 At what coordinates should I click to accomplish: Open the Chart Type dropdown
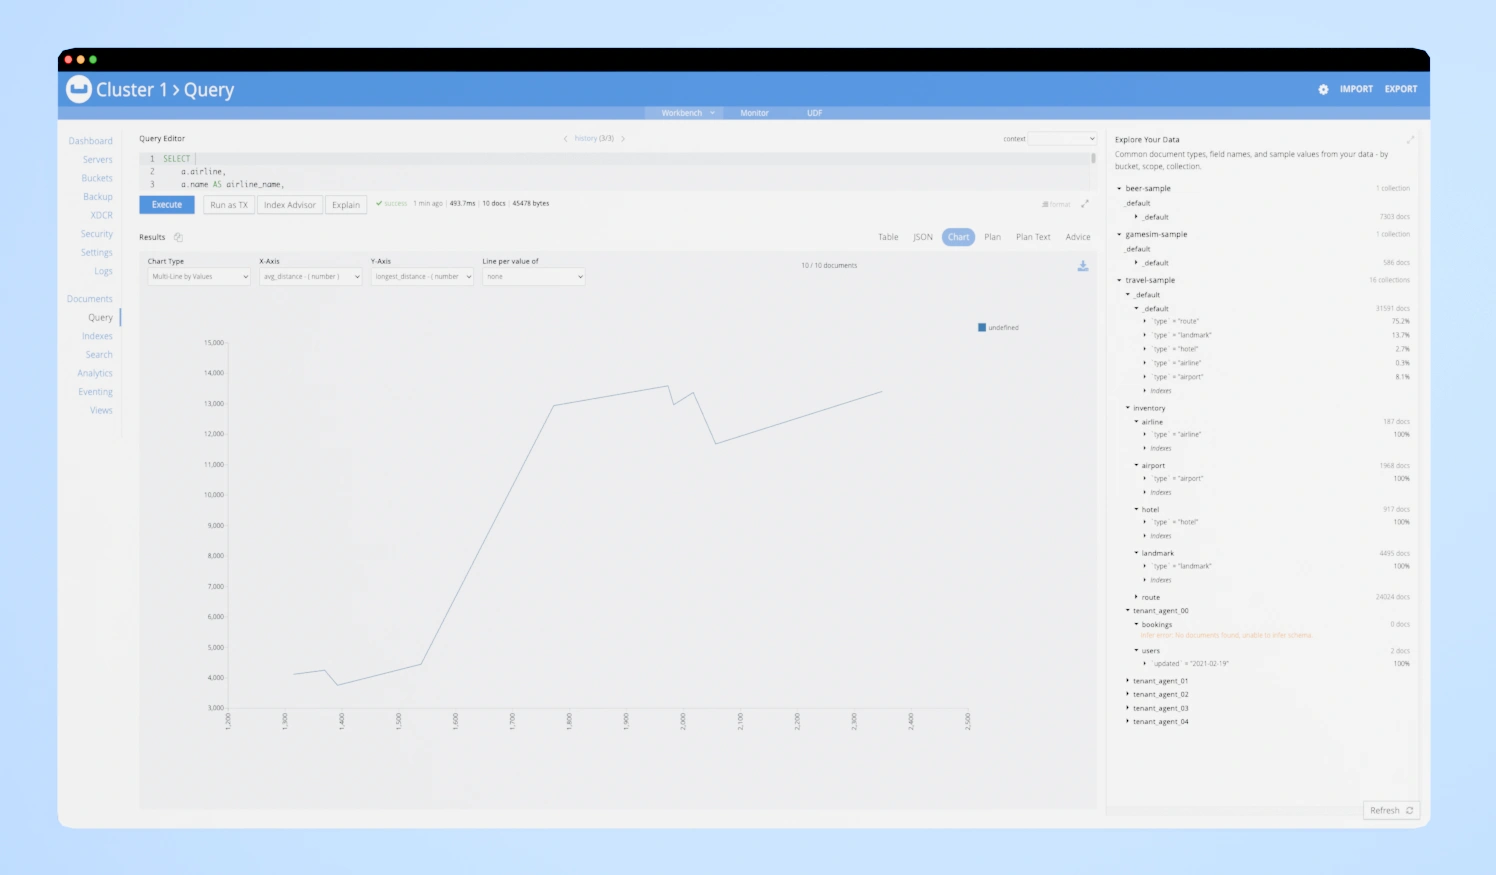(x=199, y=277)
